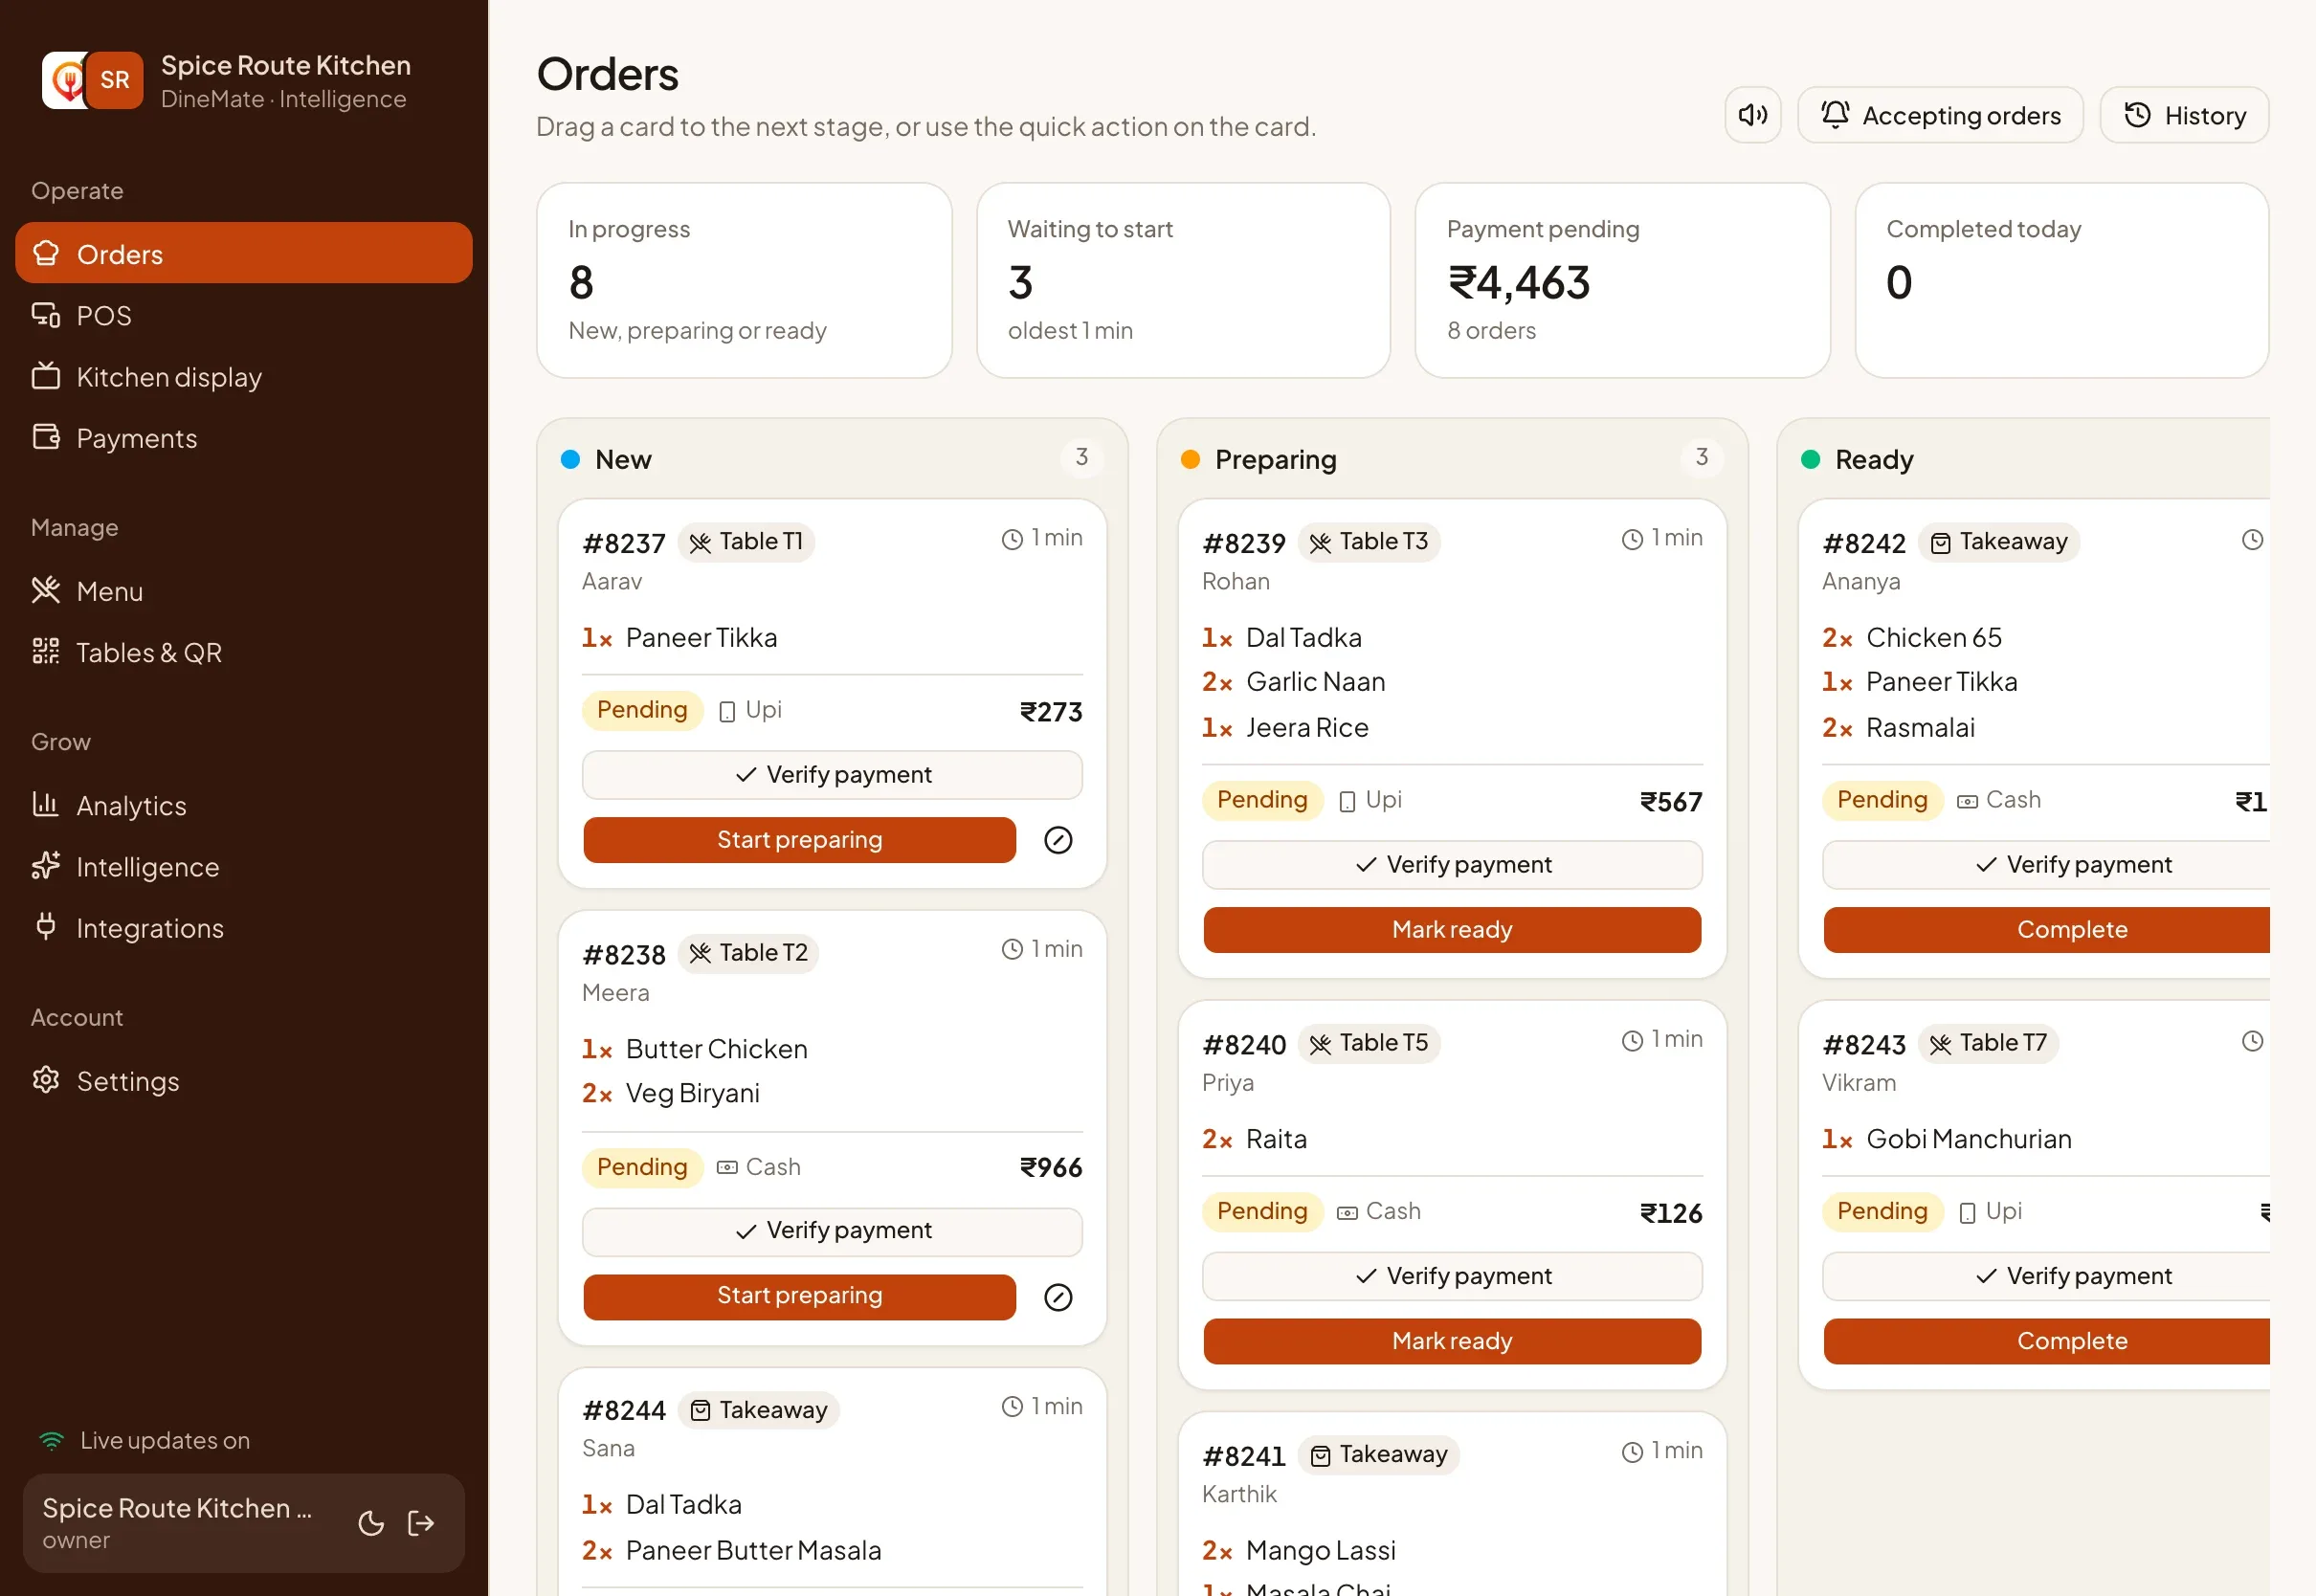
Task: Click the Spice Route Kitchen owner account
Action: tap(178, 1522)
